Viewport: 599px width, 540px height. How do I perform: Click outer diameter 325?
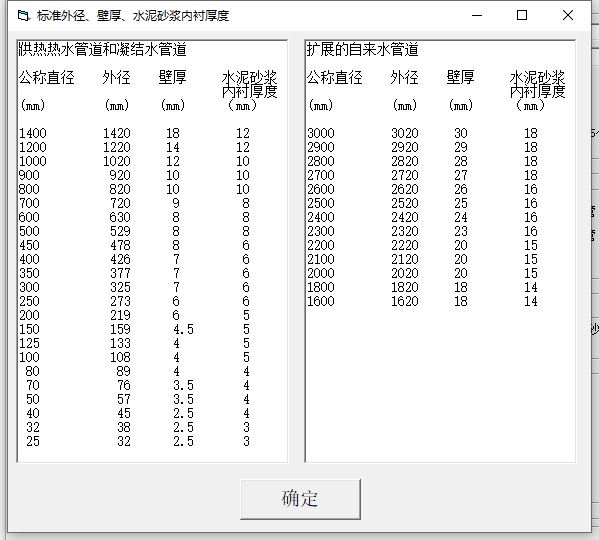tap(120, 287)
